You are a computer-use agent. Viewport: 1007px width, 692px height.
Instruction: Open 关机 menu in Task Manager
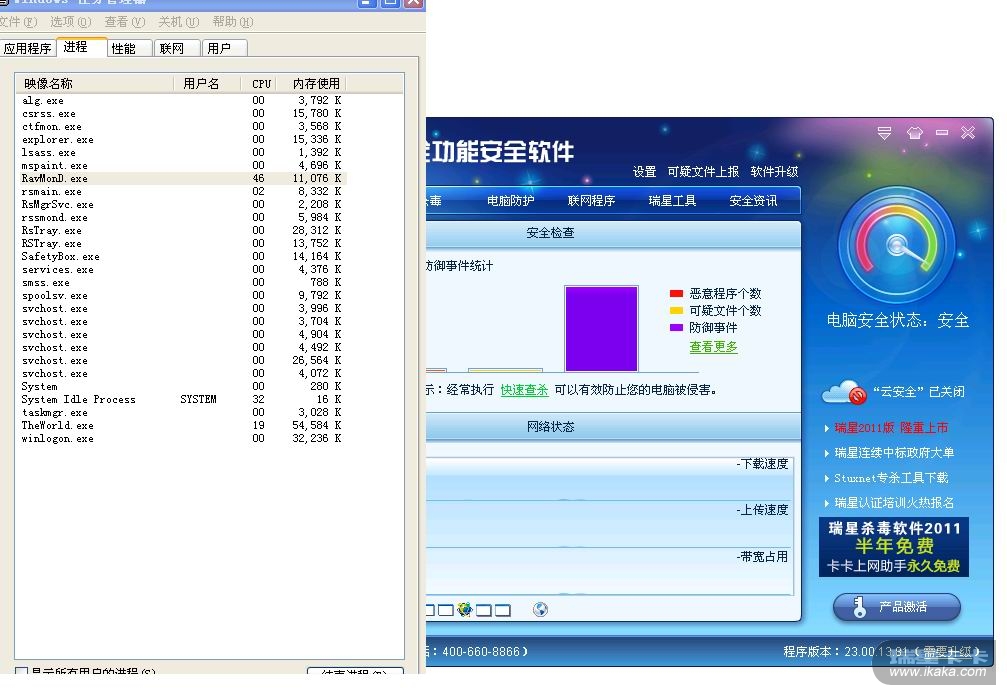tap(179, 22)
